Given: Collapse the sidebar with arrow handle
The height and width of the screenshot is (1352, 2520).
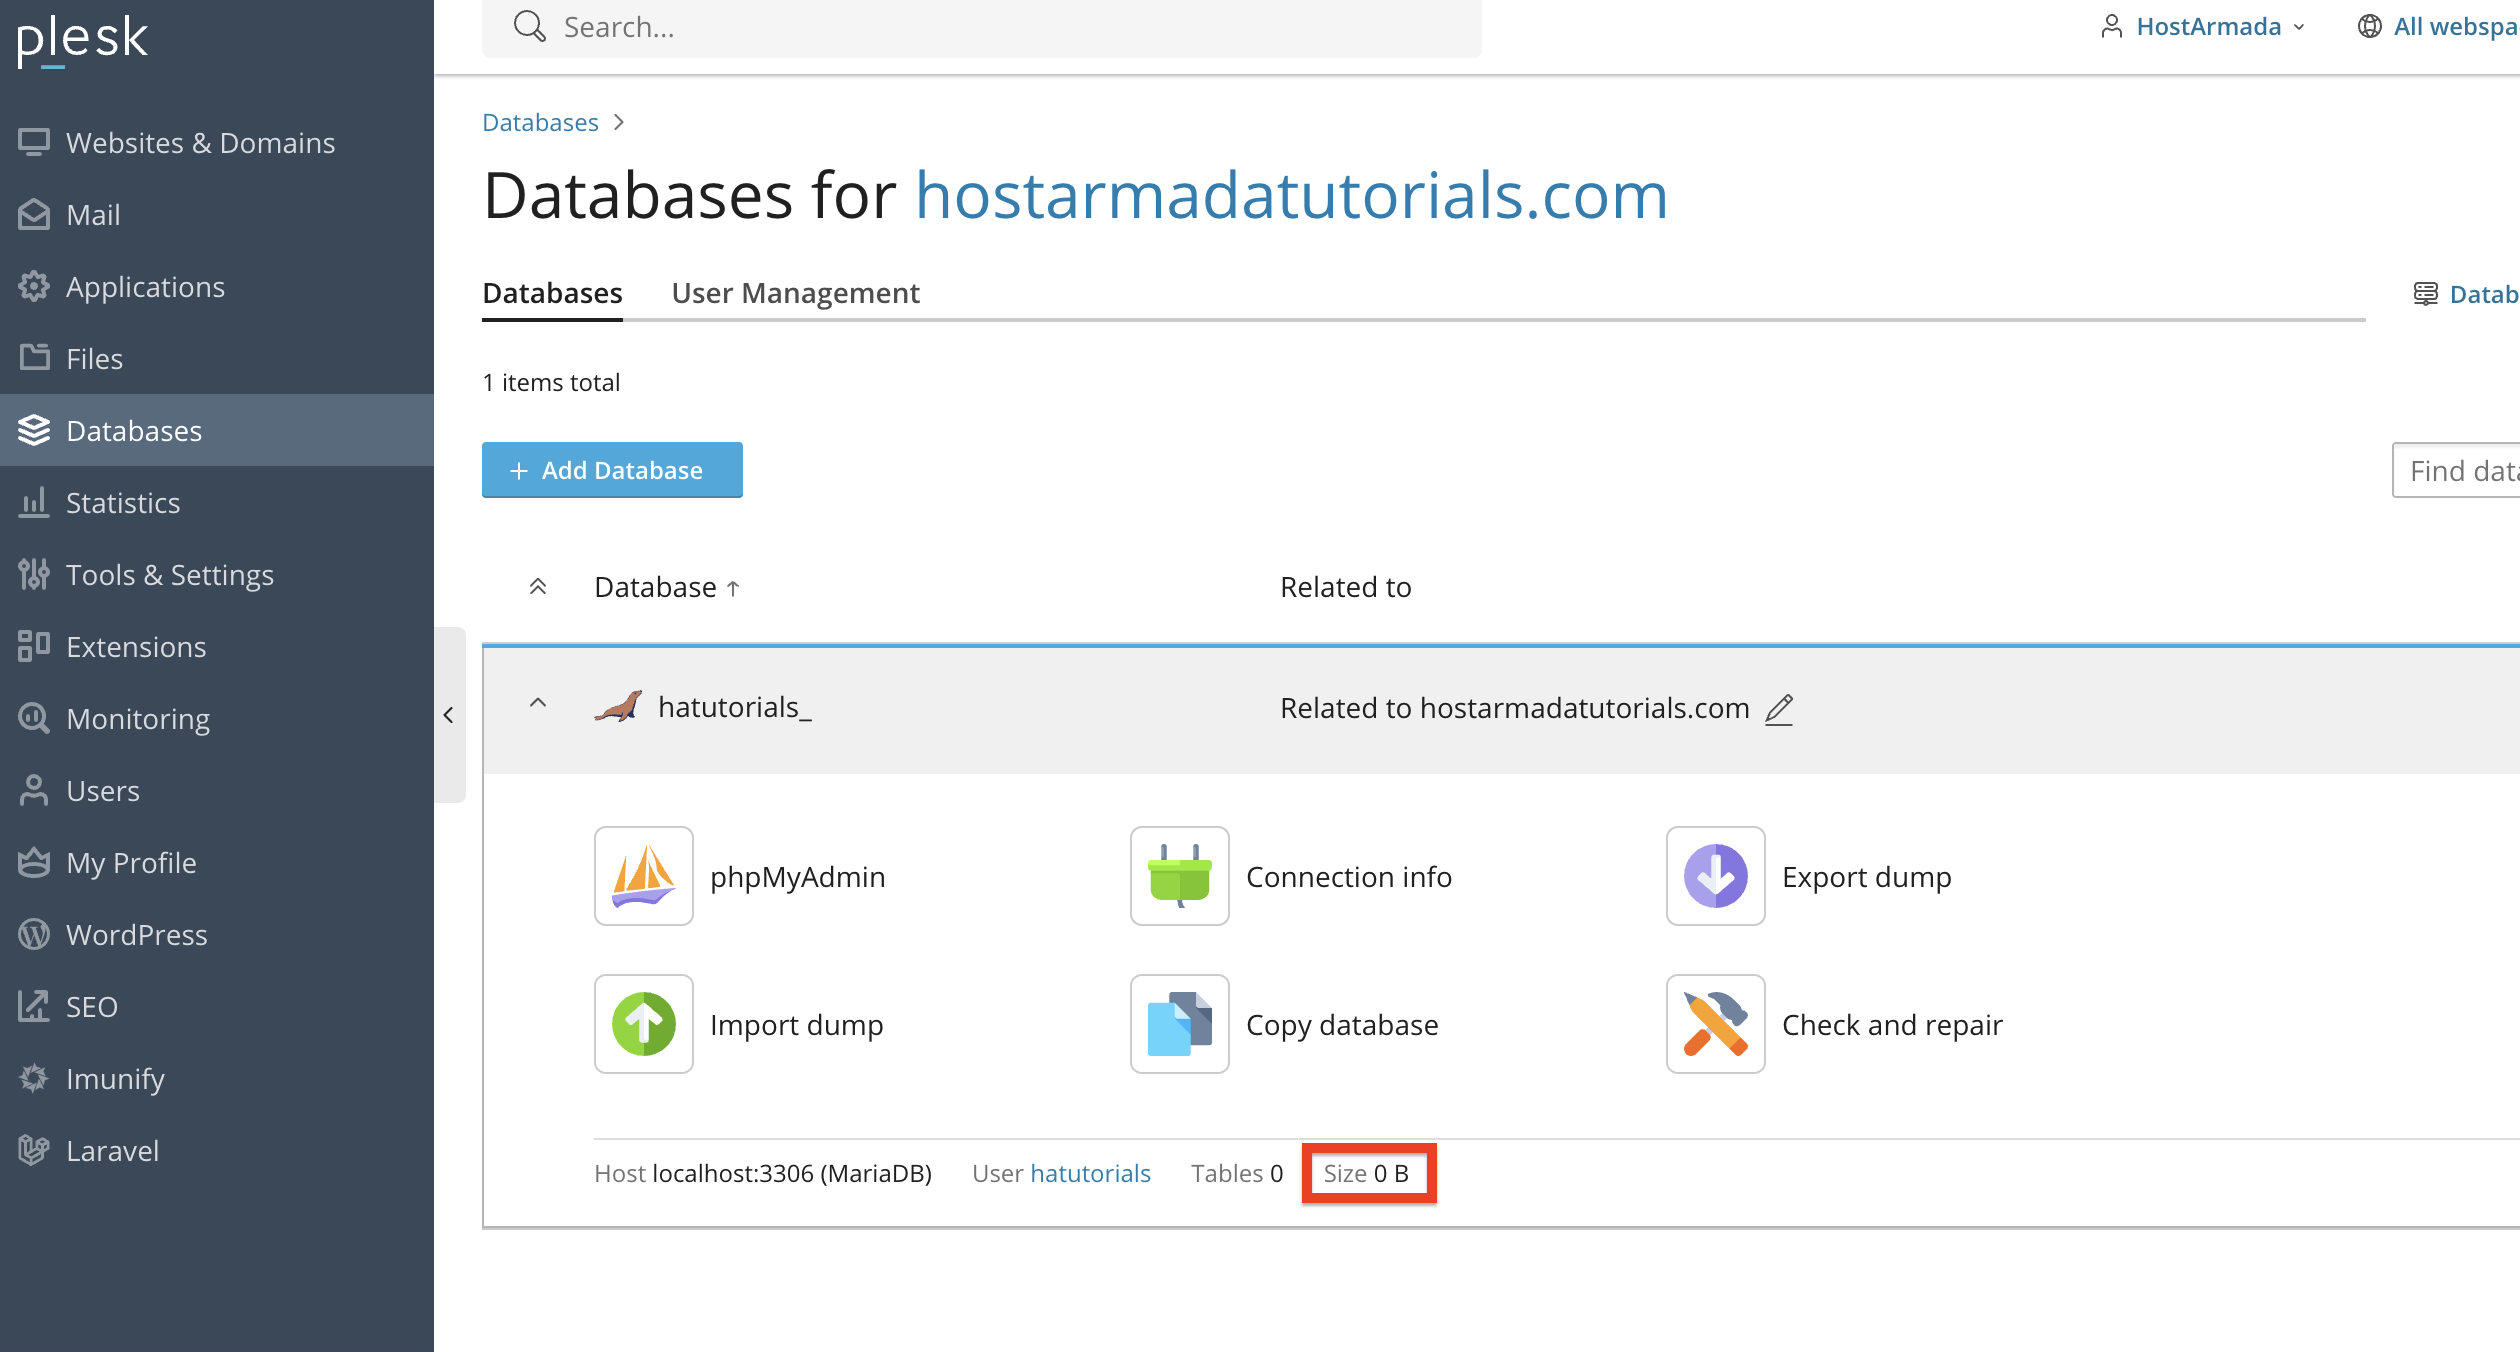Looking at the screenshot, I should [x=449, y=715].
